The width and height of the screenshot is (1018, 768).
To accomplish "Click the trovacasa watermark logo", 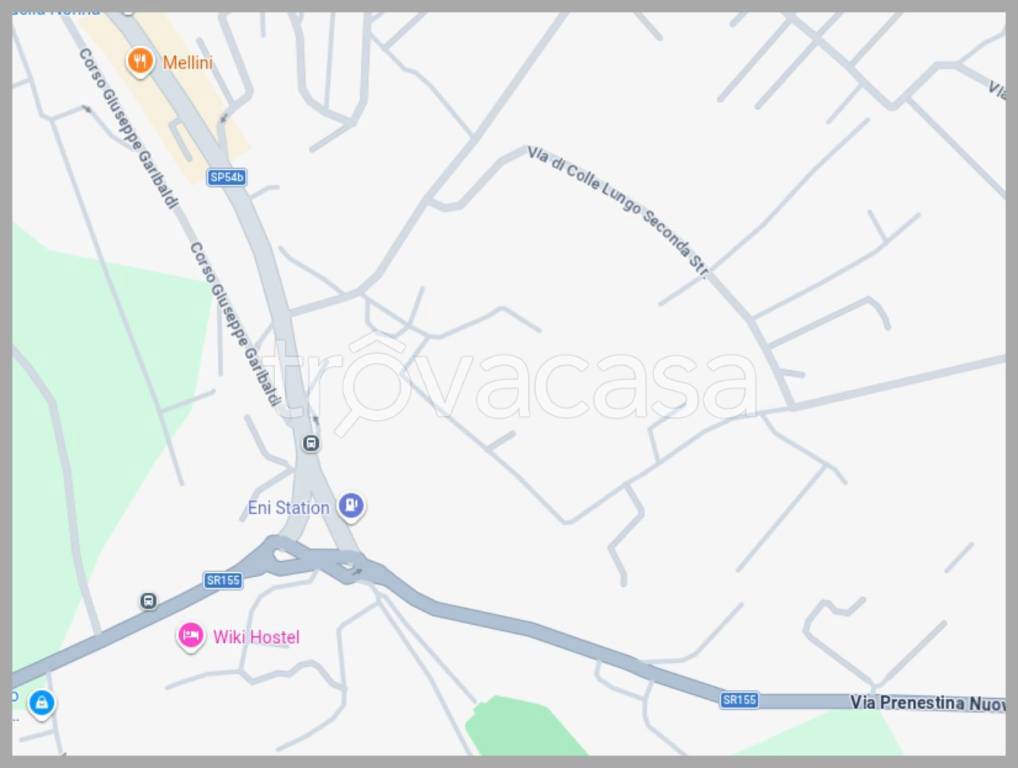I will 510,383.
